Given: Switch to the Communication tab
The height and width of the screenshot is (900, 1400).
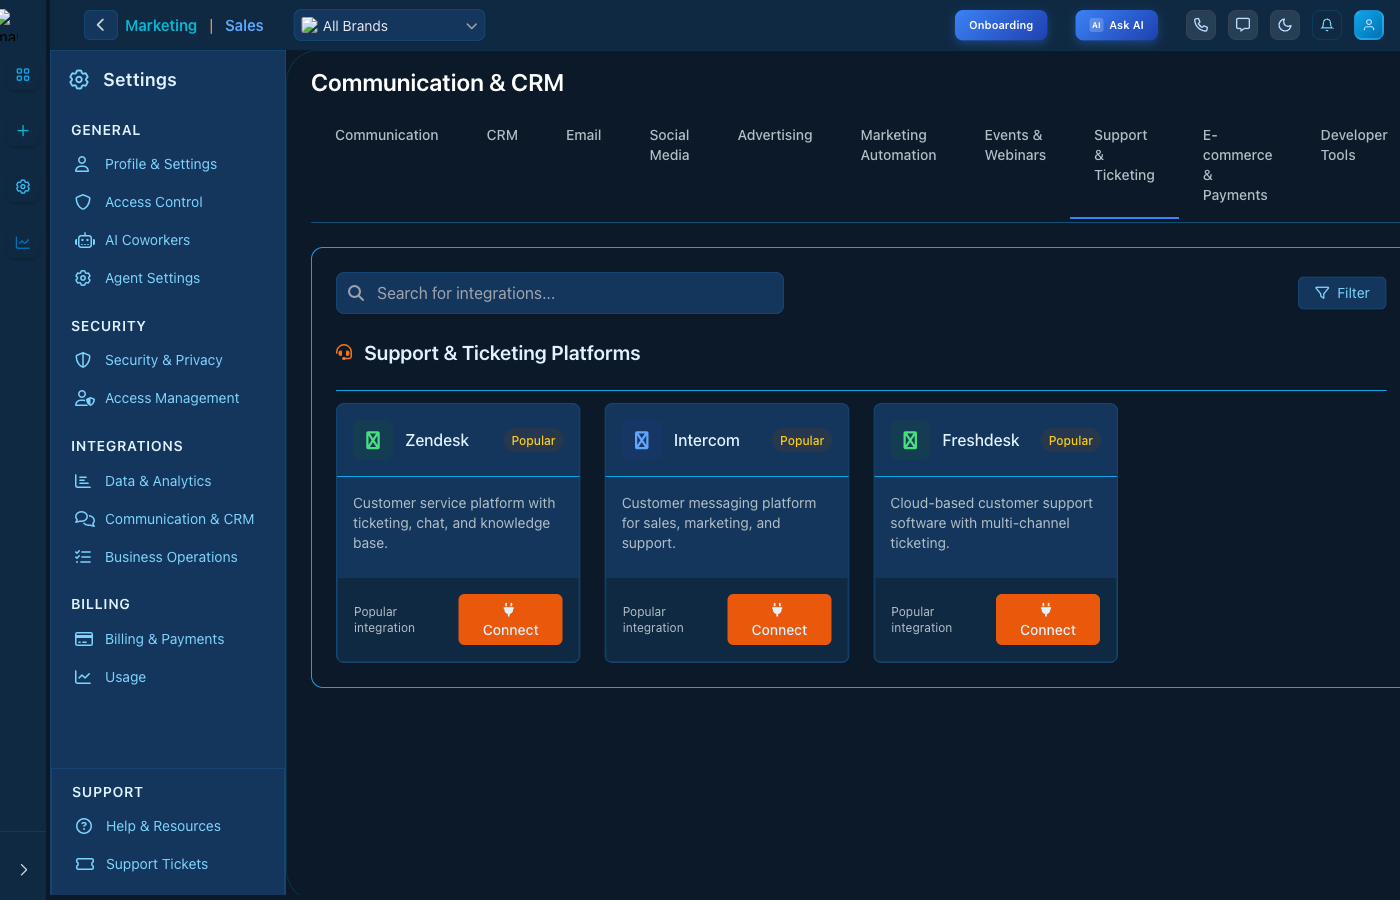Looking at the screenshot, I should coord(387,135).
